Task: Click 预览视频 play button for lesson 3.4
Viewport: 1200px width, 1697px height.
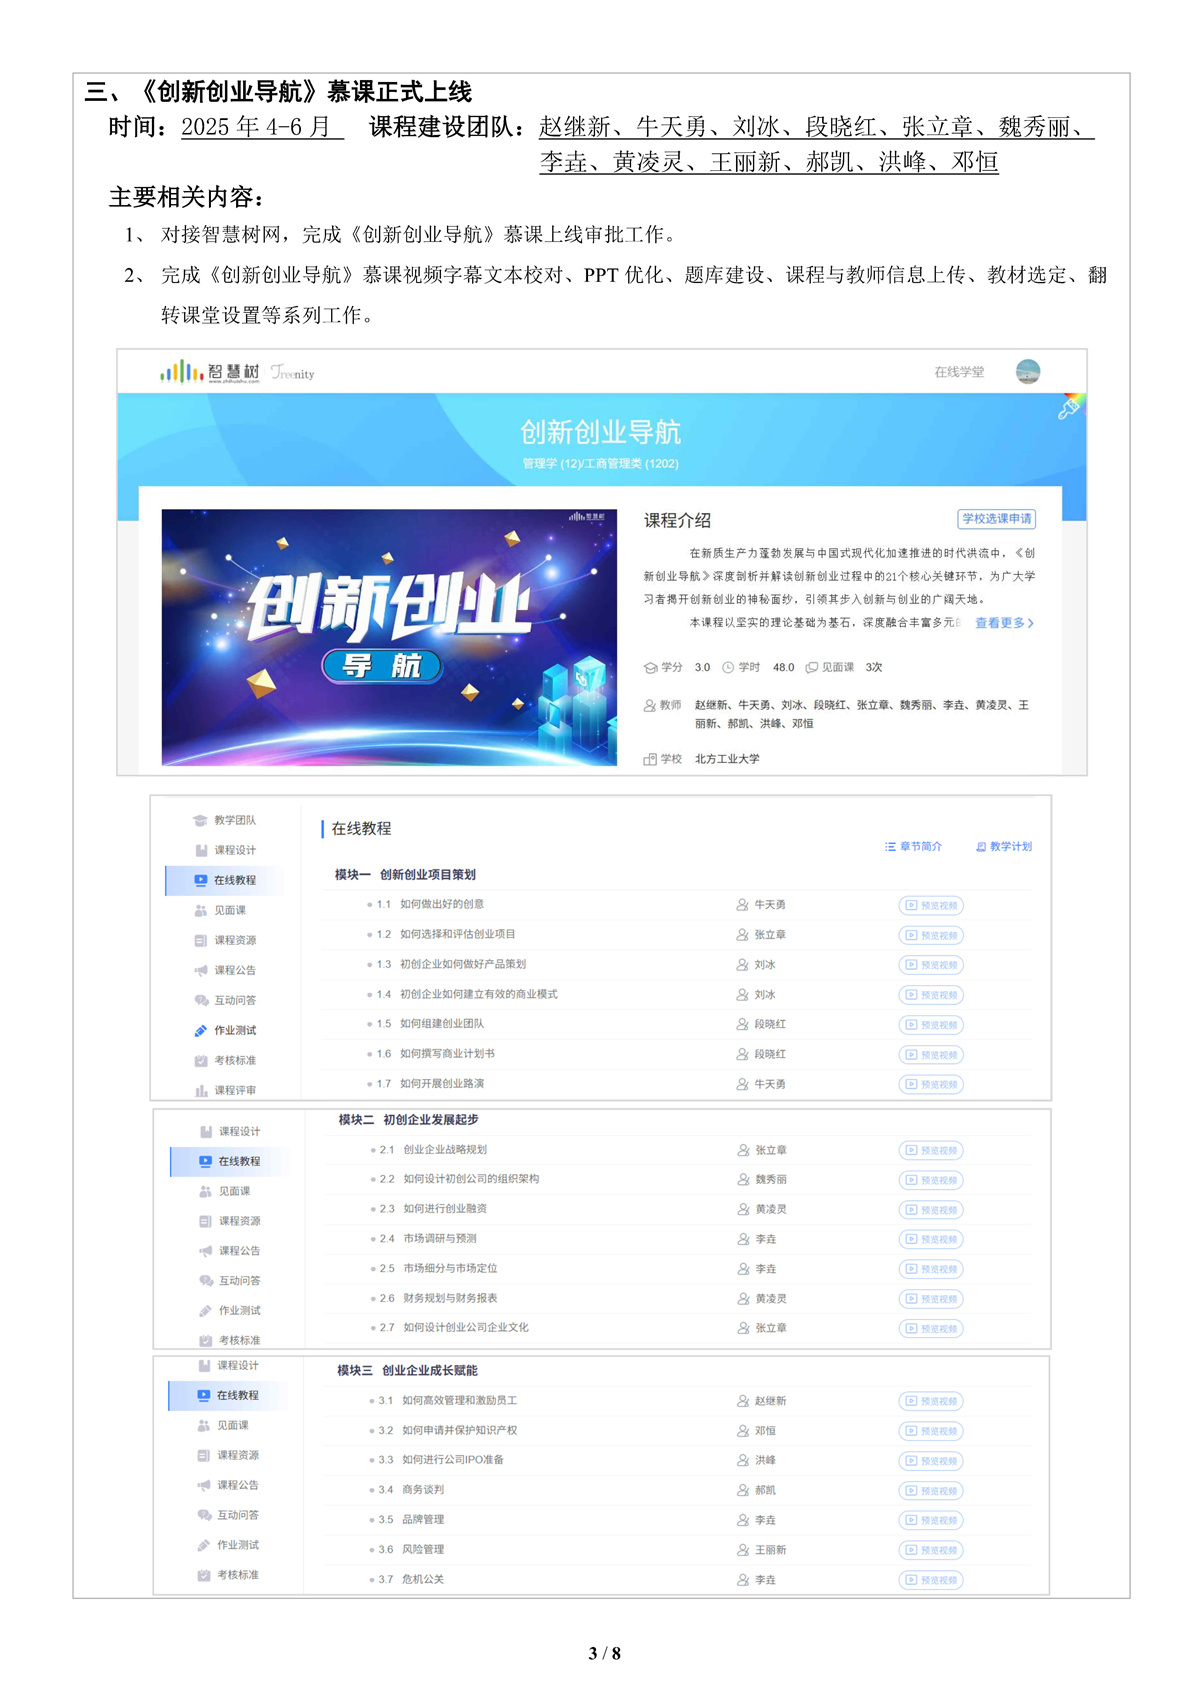Action: tap(931, 1491)
